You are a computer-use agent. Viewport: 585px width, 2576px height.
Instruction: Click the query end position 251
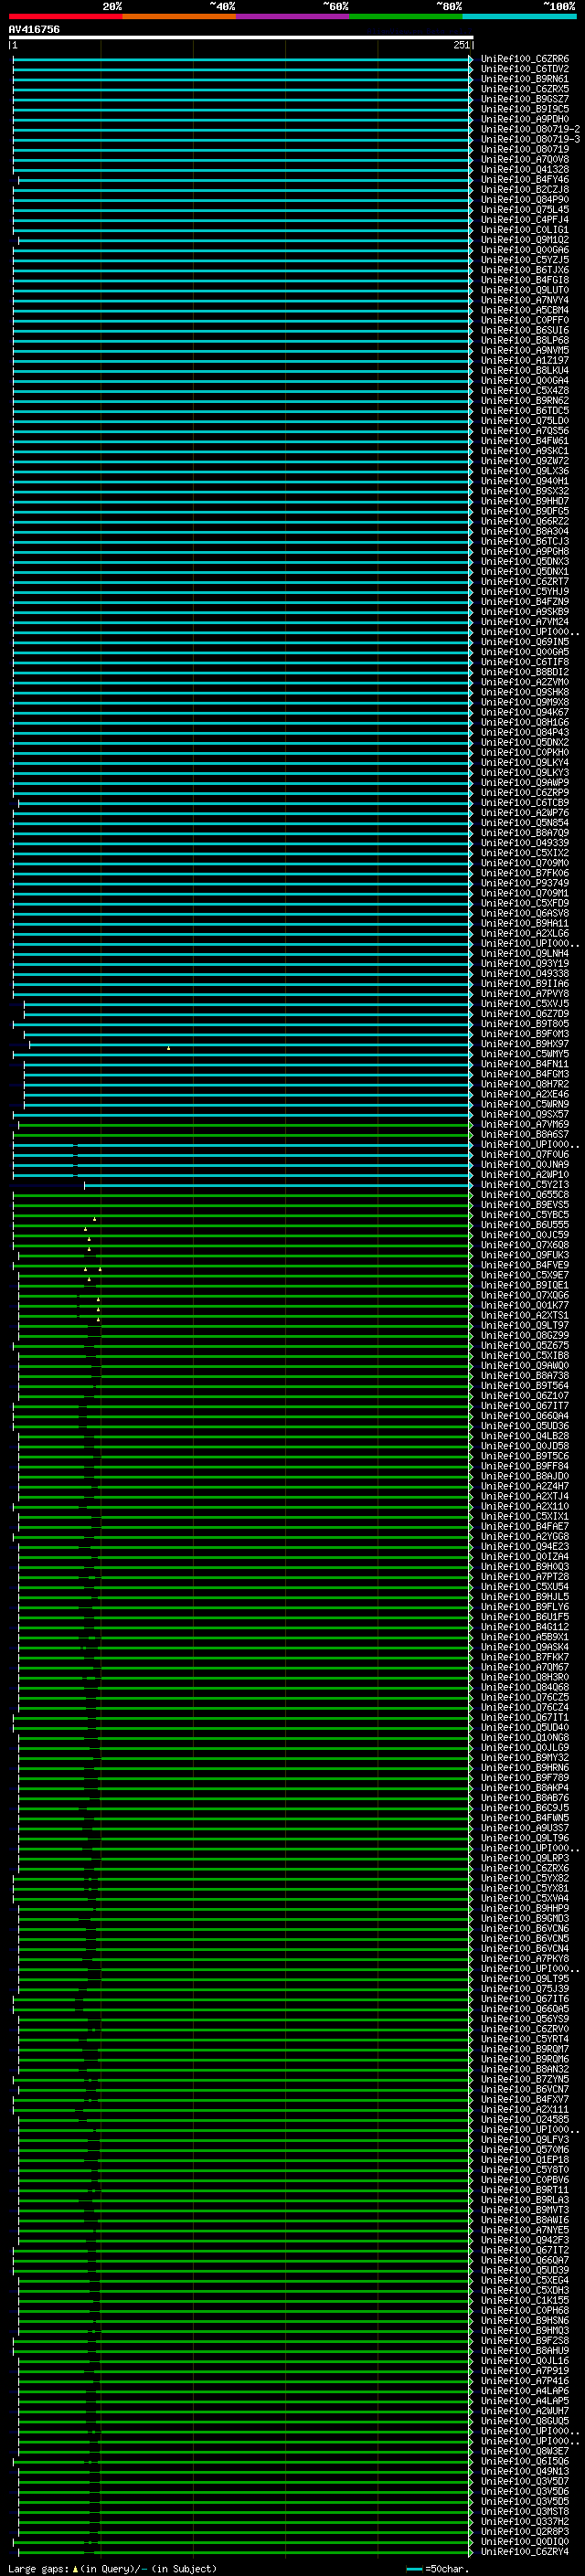461,45
